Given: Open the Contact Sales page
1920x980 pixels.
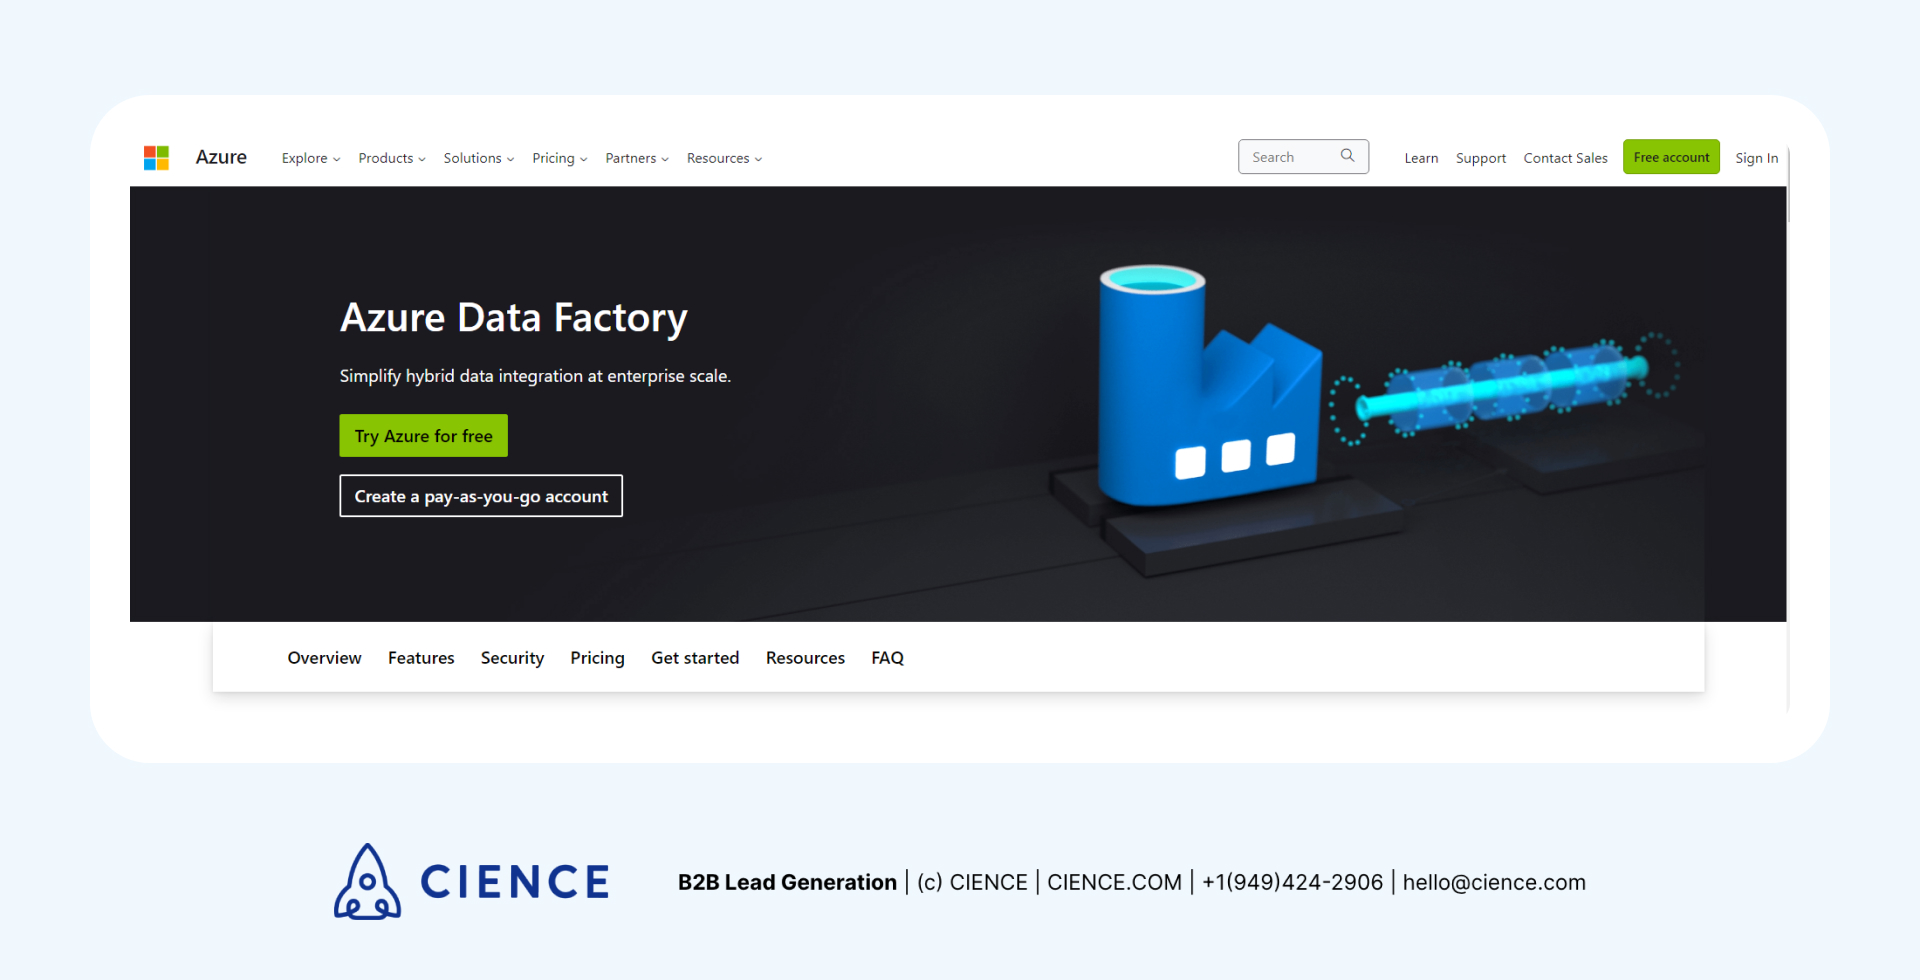Looking at the screenshot, I should click(x=1565, y=157).
